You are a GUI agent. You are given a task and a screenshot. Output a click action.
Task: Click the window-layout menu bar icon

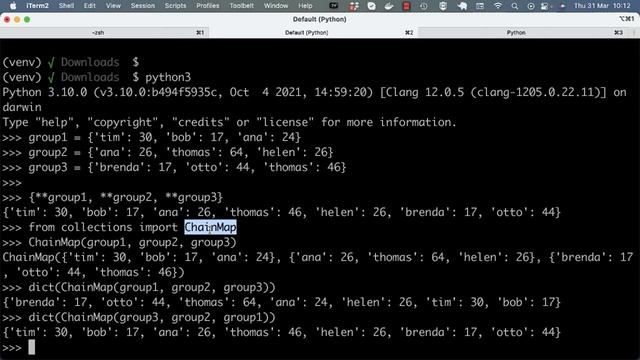point(480,6)
